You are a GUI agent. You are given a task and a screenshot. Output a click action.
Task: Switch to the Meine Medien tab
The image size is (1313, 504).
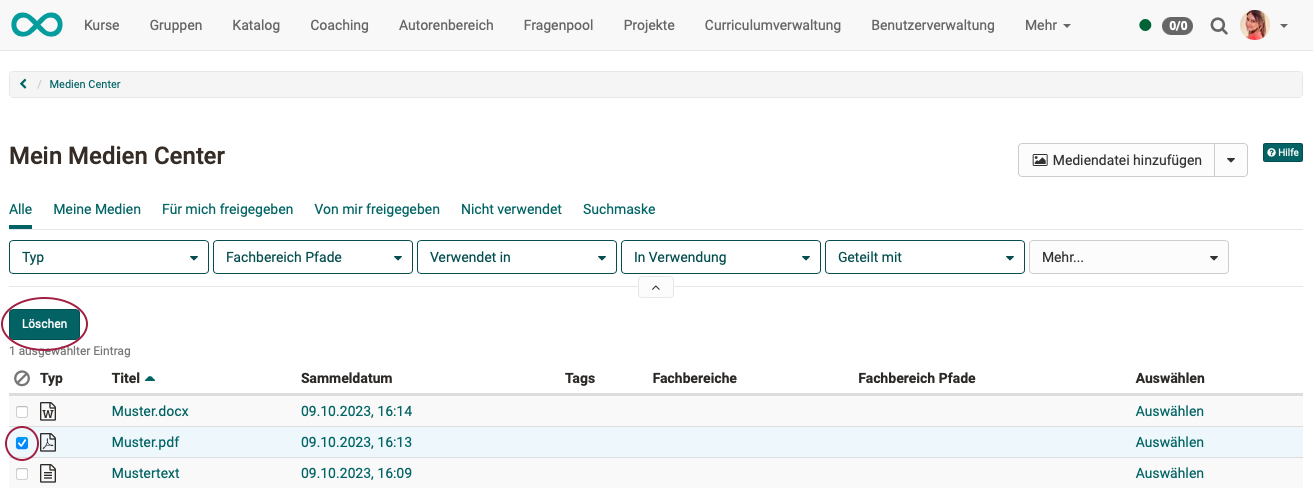pos(97,209)
